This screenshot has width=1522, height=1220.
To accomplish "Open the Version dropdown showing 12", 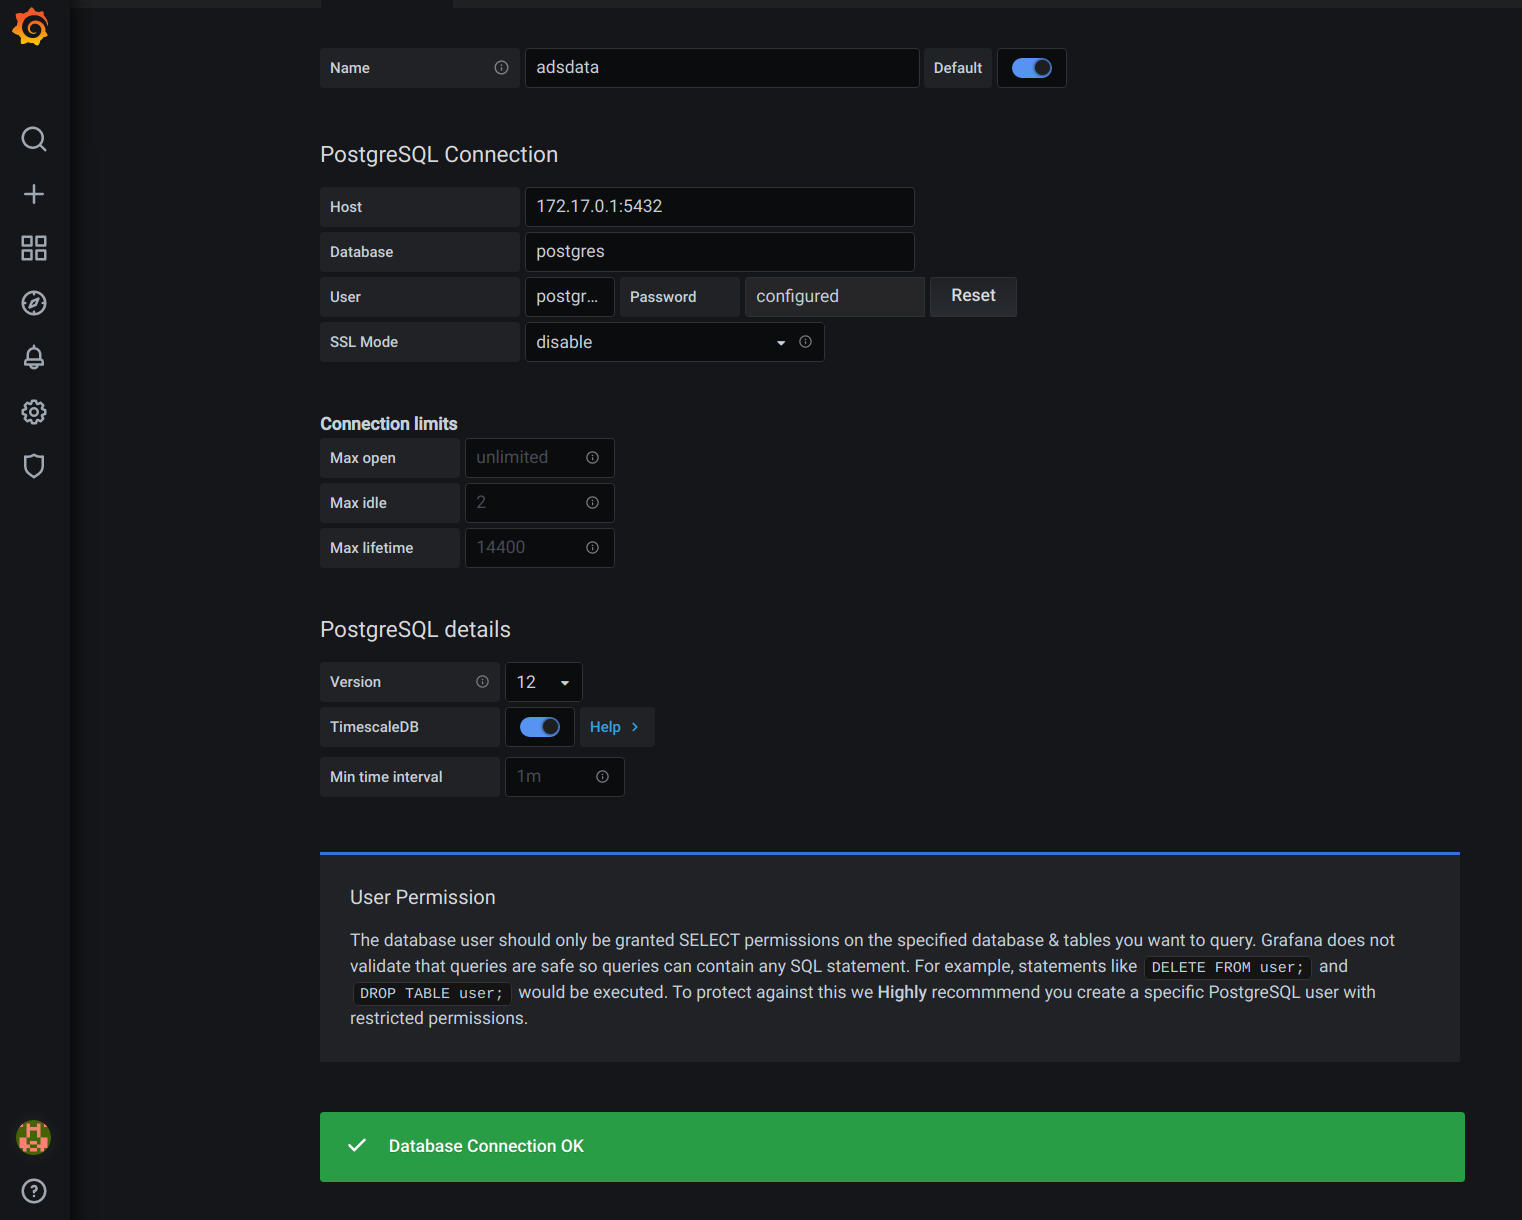I will (544, 682).
